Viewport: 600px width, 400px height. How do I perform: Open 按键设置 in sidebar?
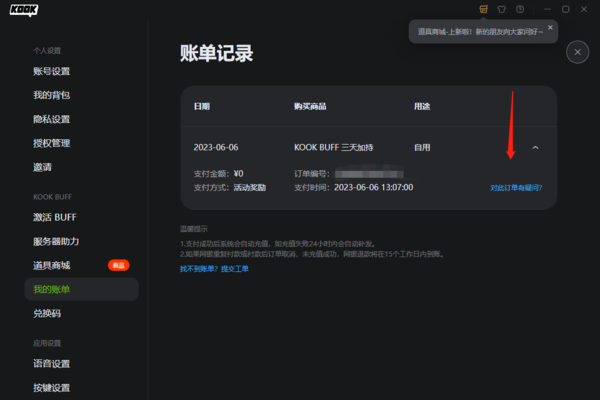52,388
